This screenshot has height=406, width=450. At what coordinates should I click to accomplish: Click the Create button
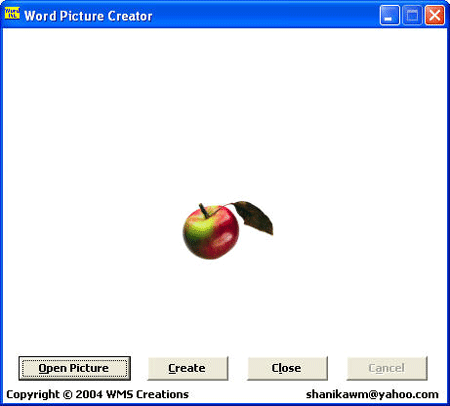(x=188, y=368)
